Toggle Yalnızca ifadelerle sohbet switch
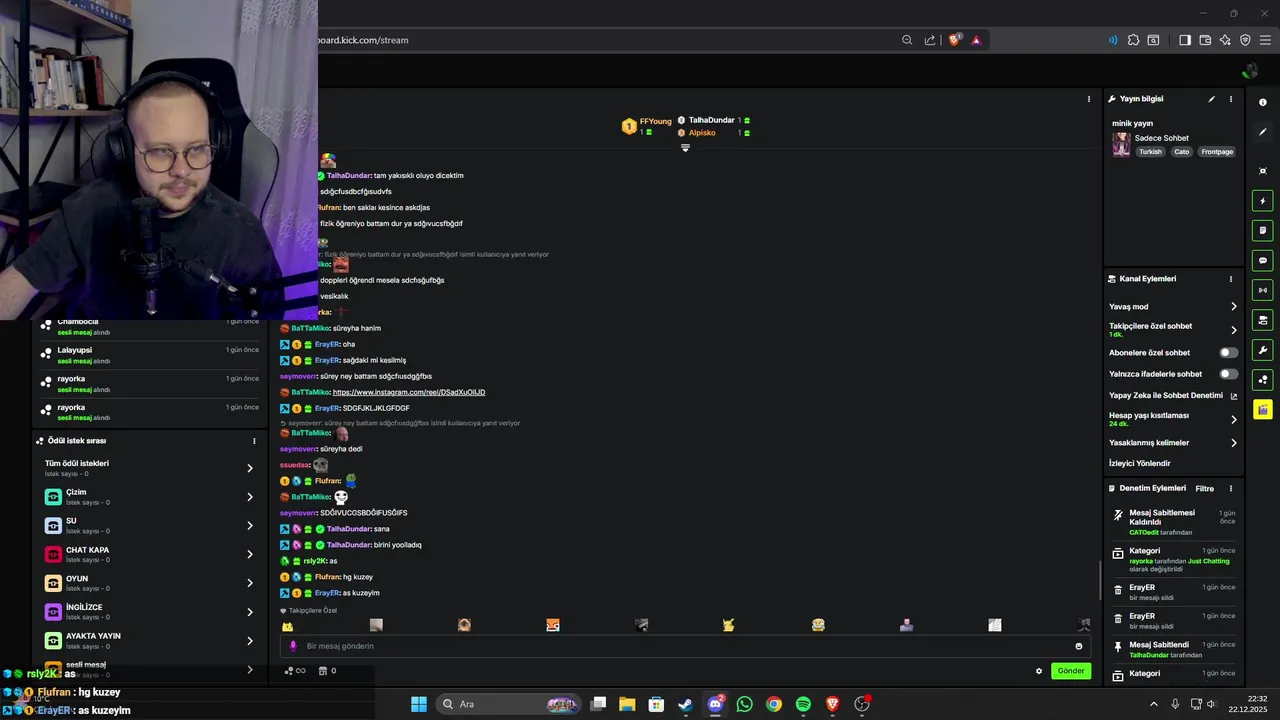This screenshot has height=720, width=1280. [x=1229, y=374]
